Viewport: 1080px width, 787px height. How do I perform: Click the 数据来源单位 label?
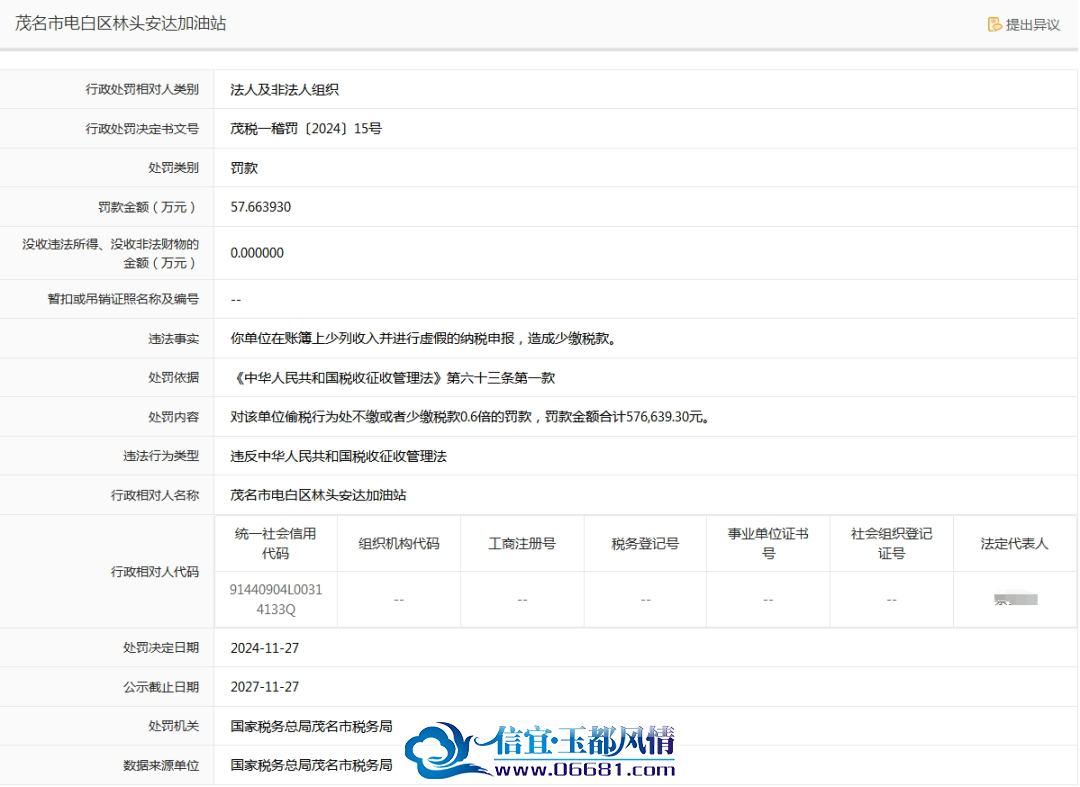coord(161,766)
